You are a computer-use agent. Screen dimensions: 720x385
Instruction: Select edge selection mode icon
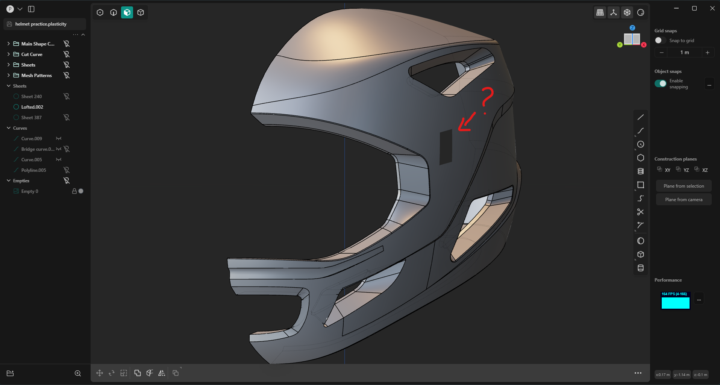point(113,13)
